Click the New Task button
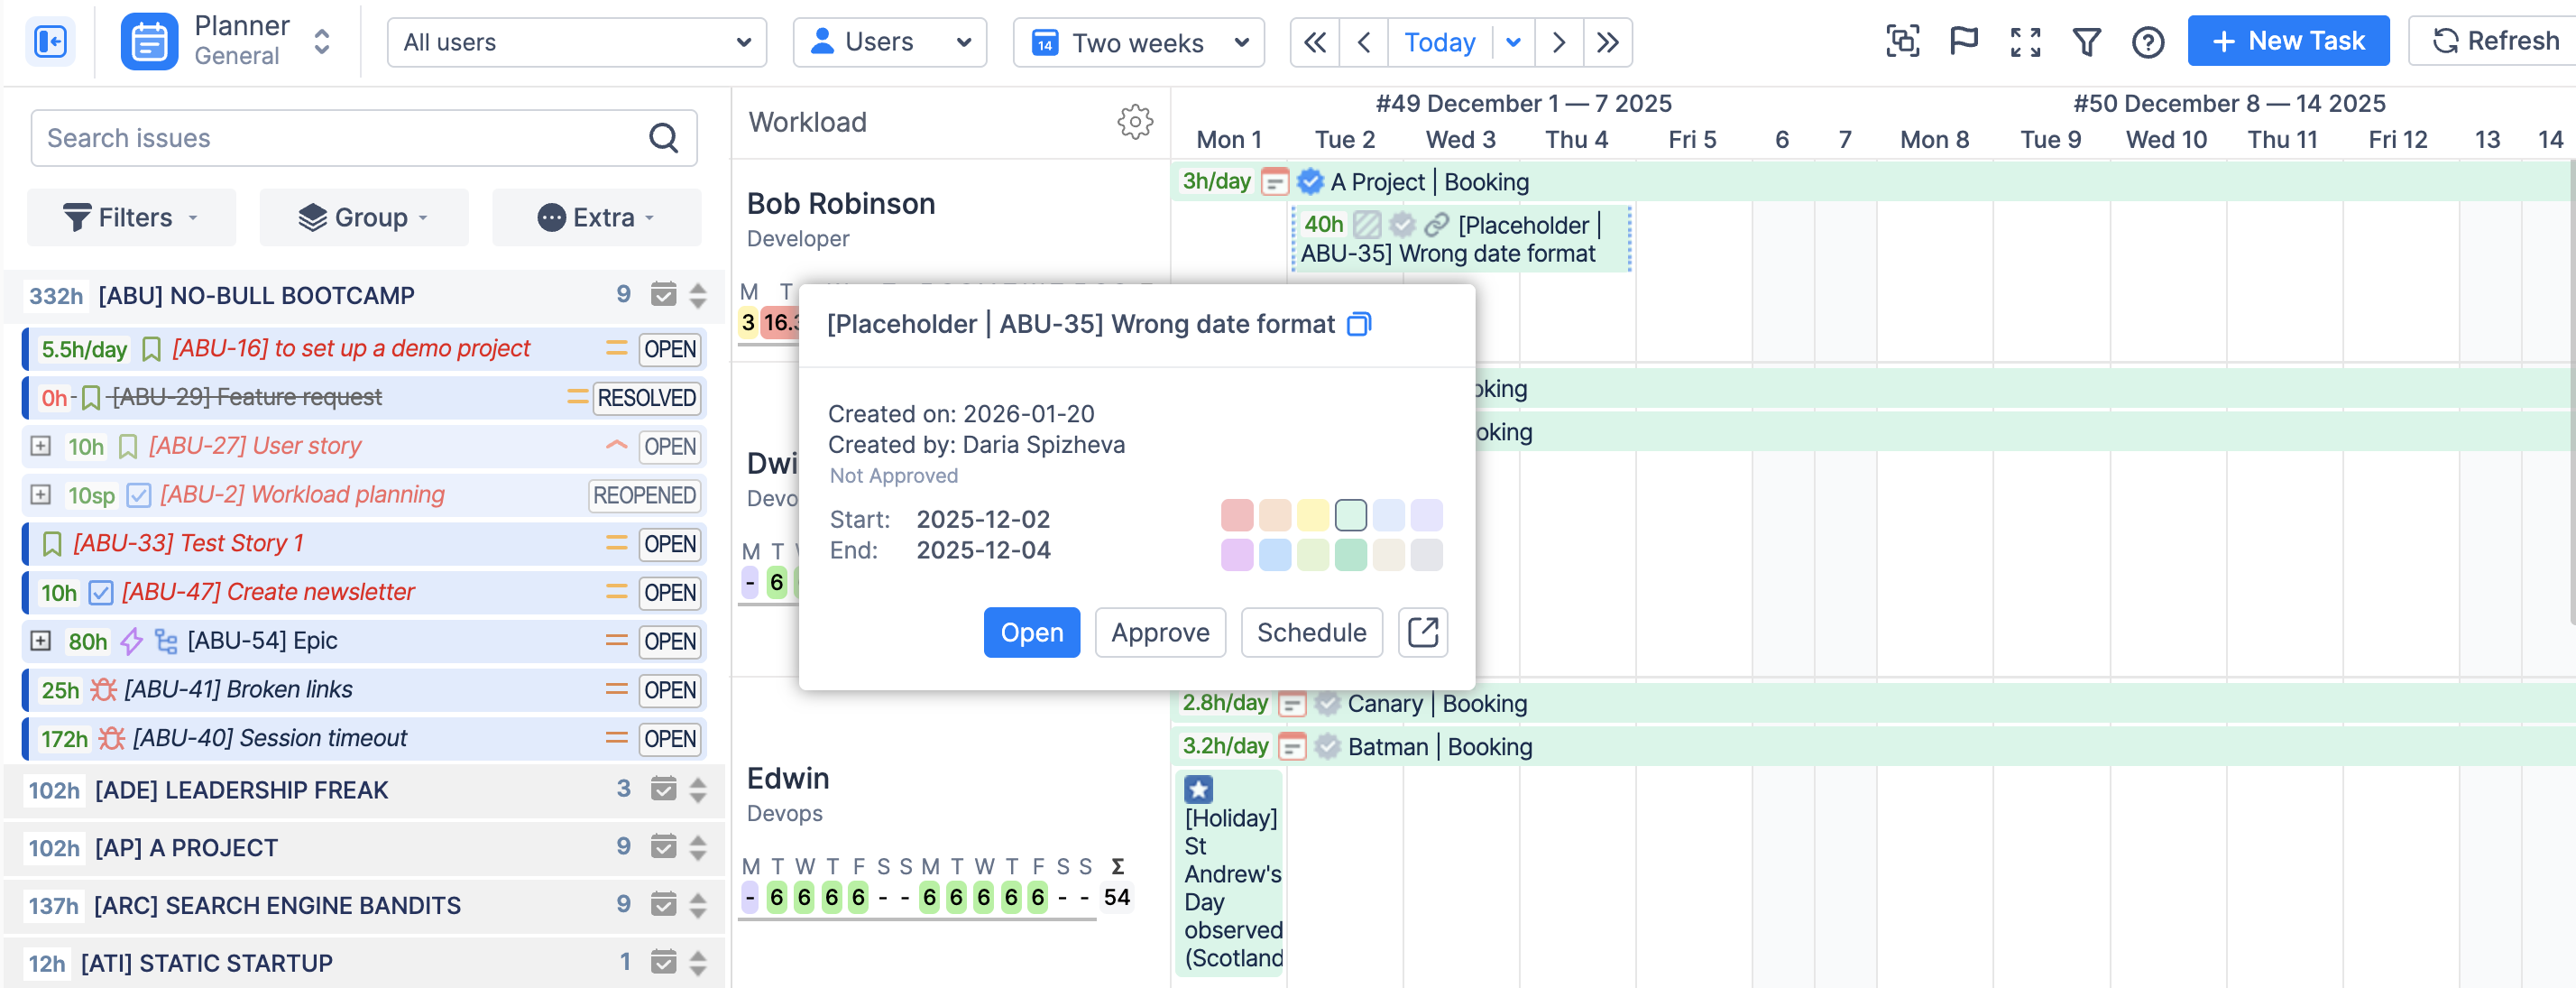Image resolution: width=2576 pixels, height=988 pixels. (2287, 41)
